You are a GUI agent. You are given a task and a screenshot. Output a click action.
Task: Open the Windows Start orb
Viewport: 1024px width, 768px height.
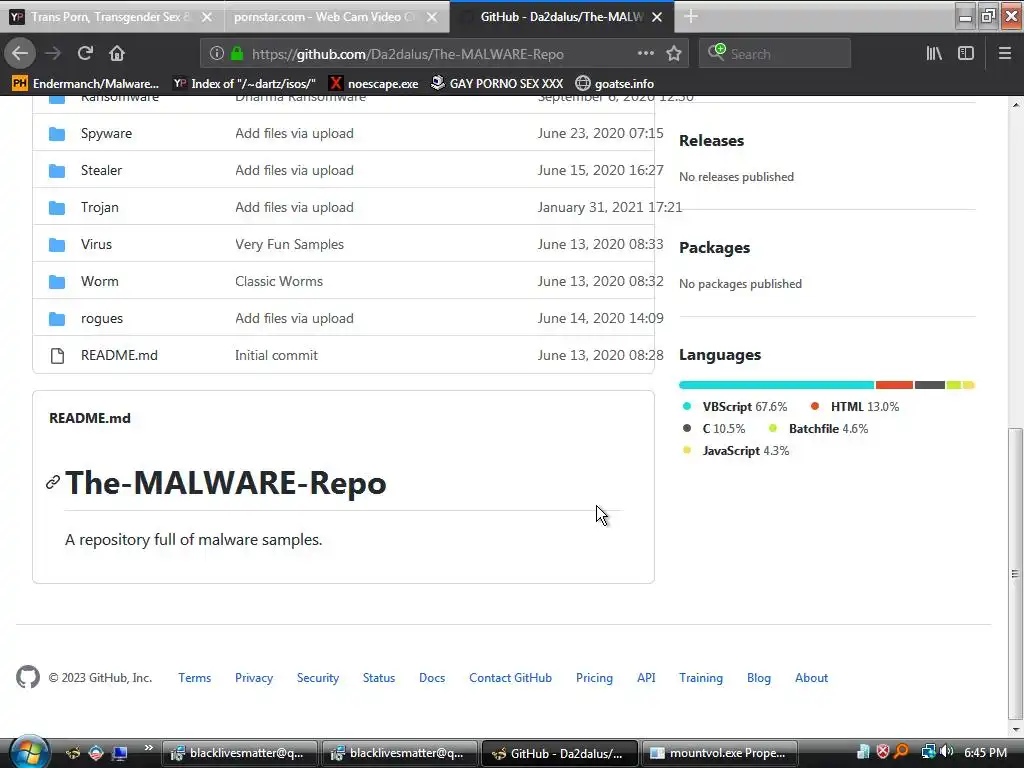27,752
